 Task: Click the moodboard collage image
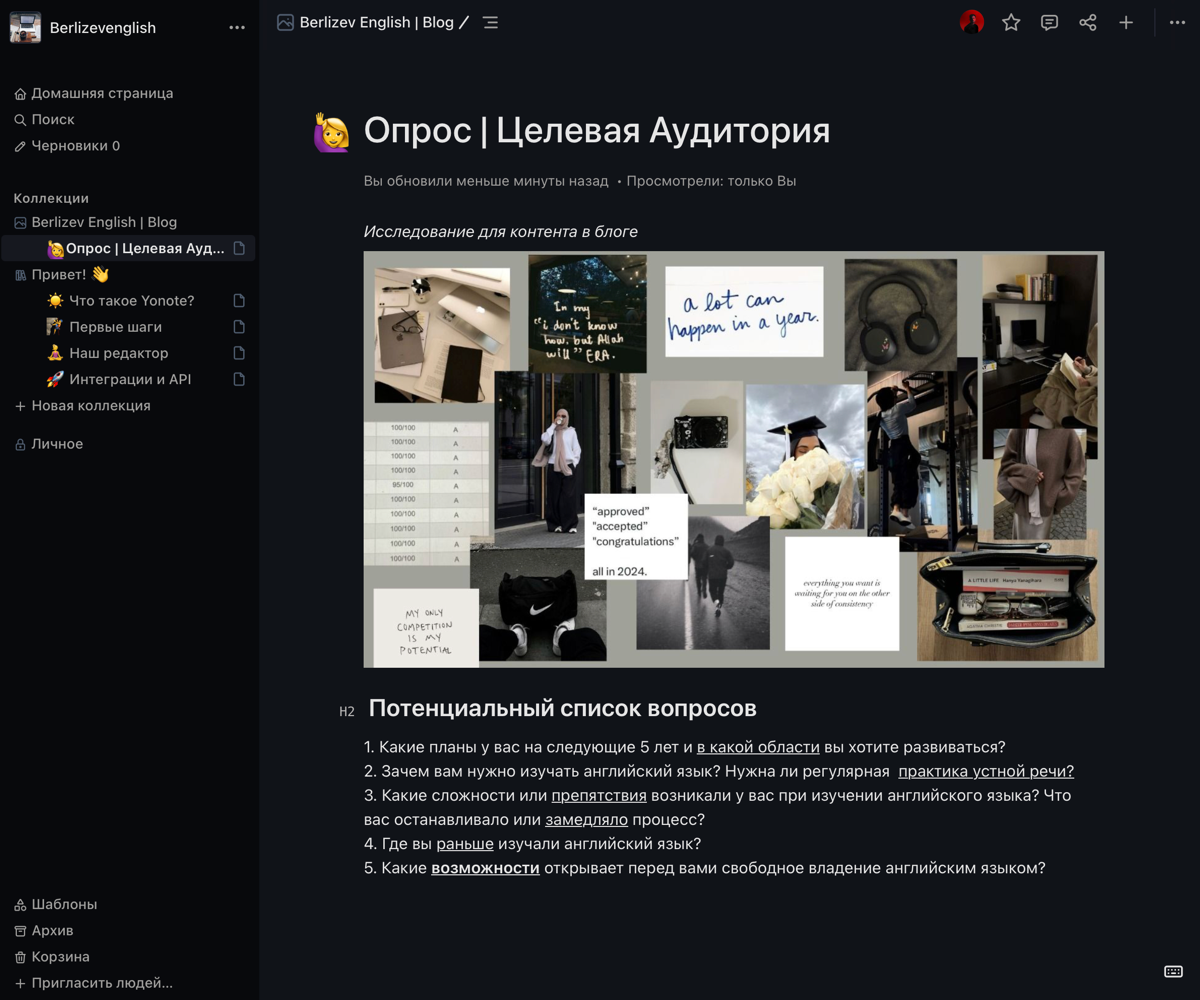pos(734,459)
